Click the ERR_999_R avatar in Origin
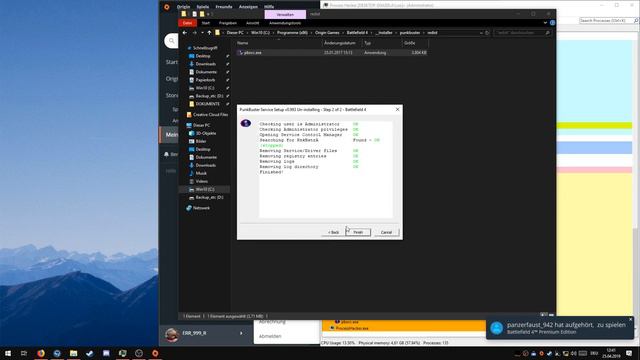 (172, 334)
